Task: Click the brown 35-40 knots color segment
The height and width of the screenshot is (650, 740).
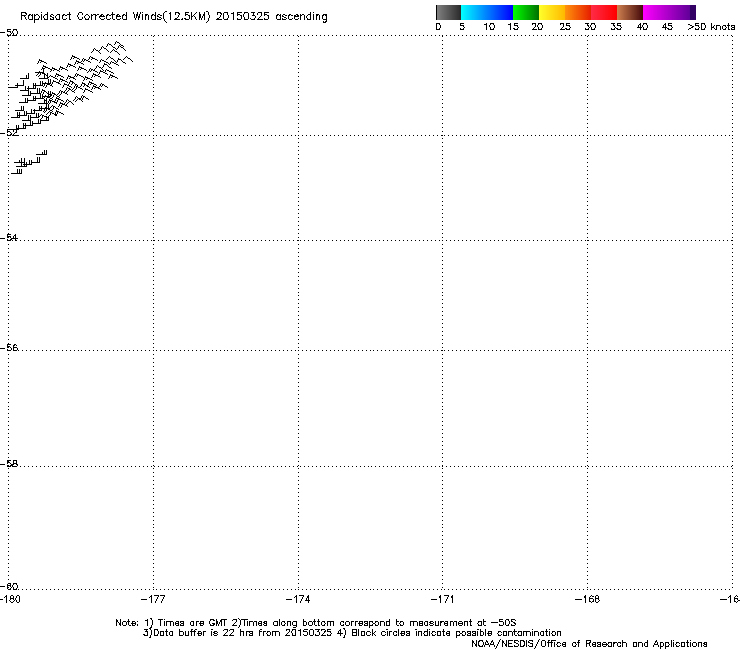Action: click(x=630, y=12)
